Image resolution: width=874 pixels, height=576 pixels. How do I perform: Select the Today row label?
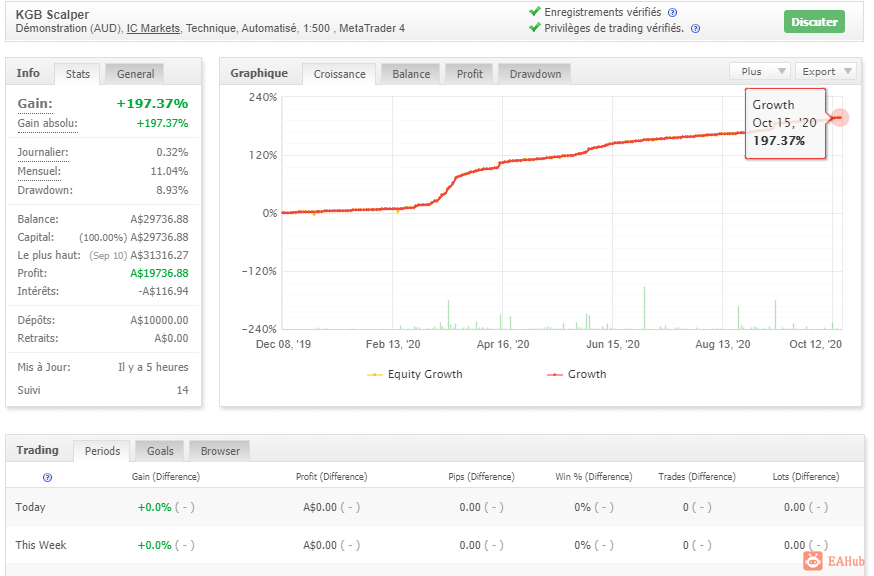pos(30,507)
